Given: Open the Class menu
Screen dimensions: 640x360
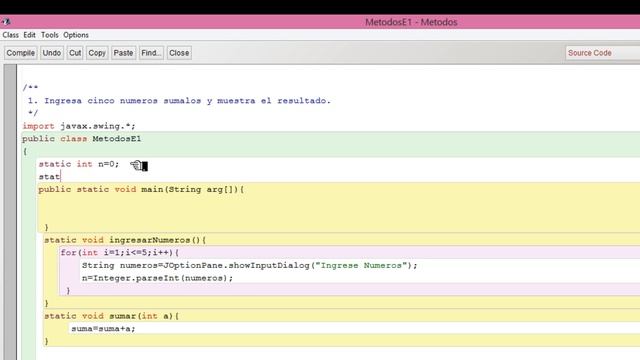Looking at the screenshot, I should pyautogui.click(x=11, y=35).
